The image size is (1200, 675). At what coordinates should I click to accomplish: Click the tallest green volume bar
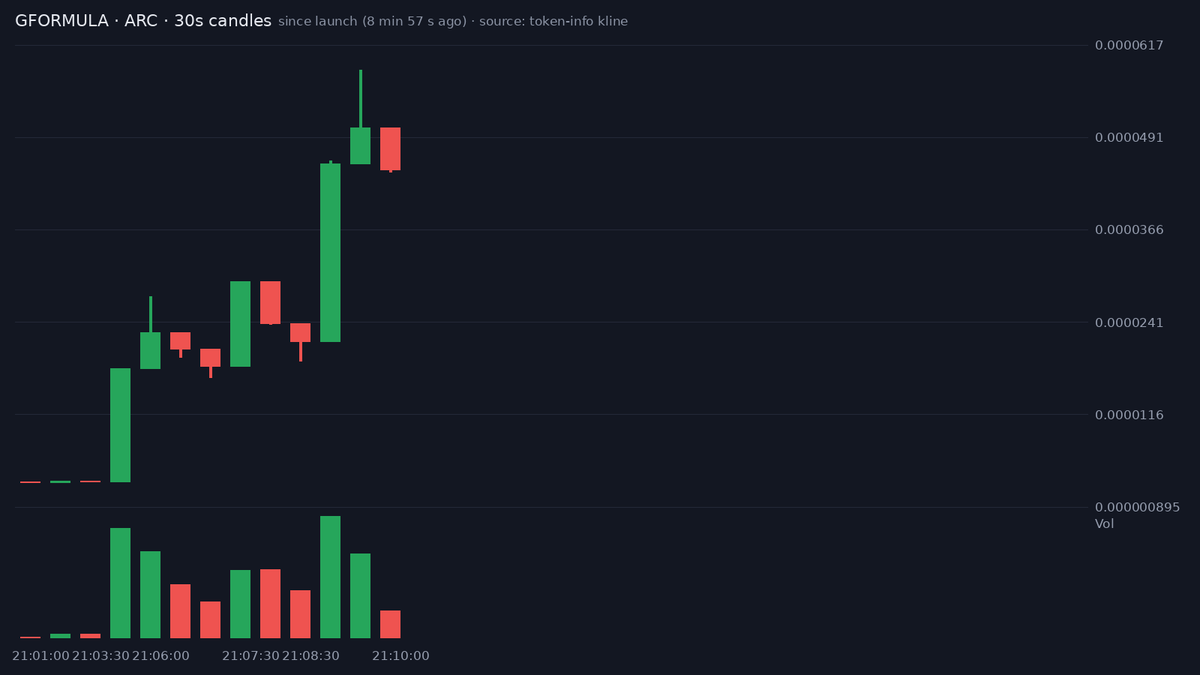point(330,577)
